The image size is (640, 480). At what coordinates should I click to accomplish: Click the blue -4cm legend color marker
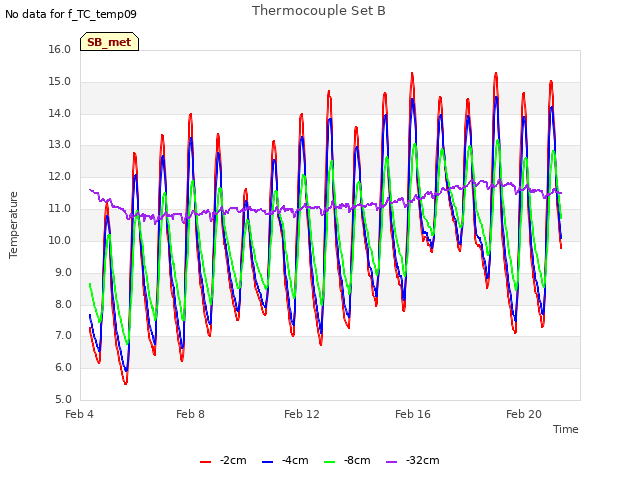[x=267, y=462]
